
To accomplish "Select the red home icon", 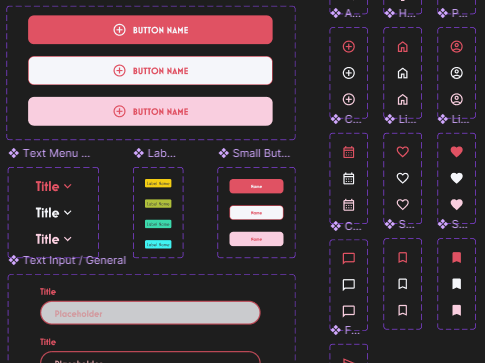I will coord(403,47).
